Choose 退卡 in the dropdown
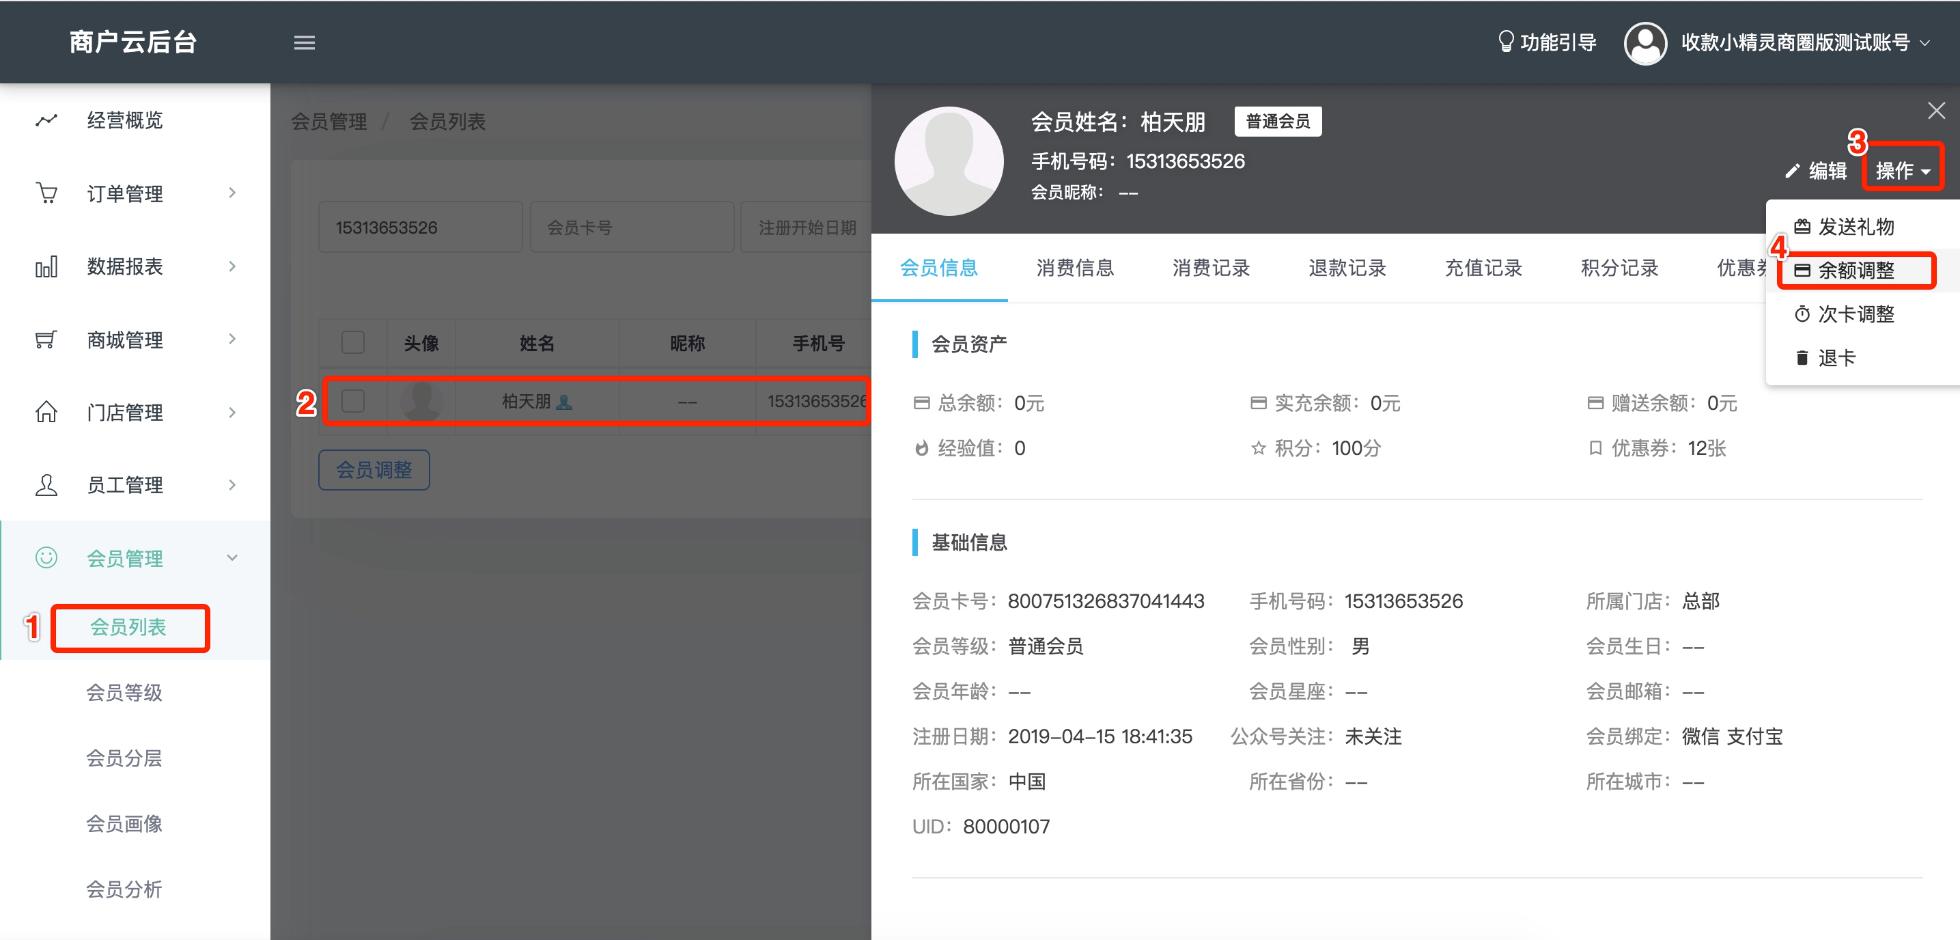 (1836, 358)
